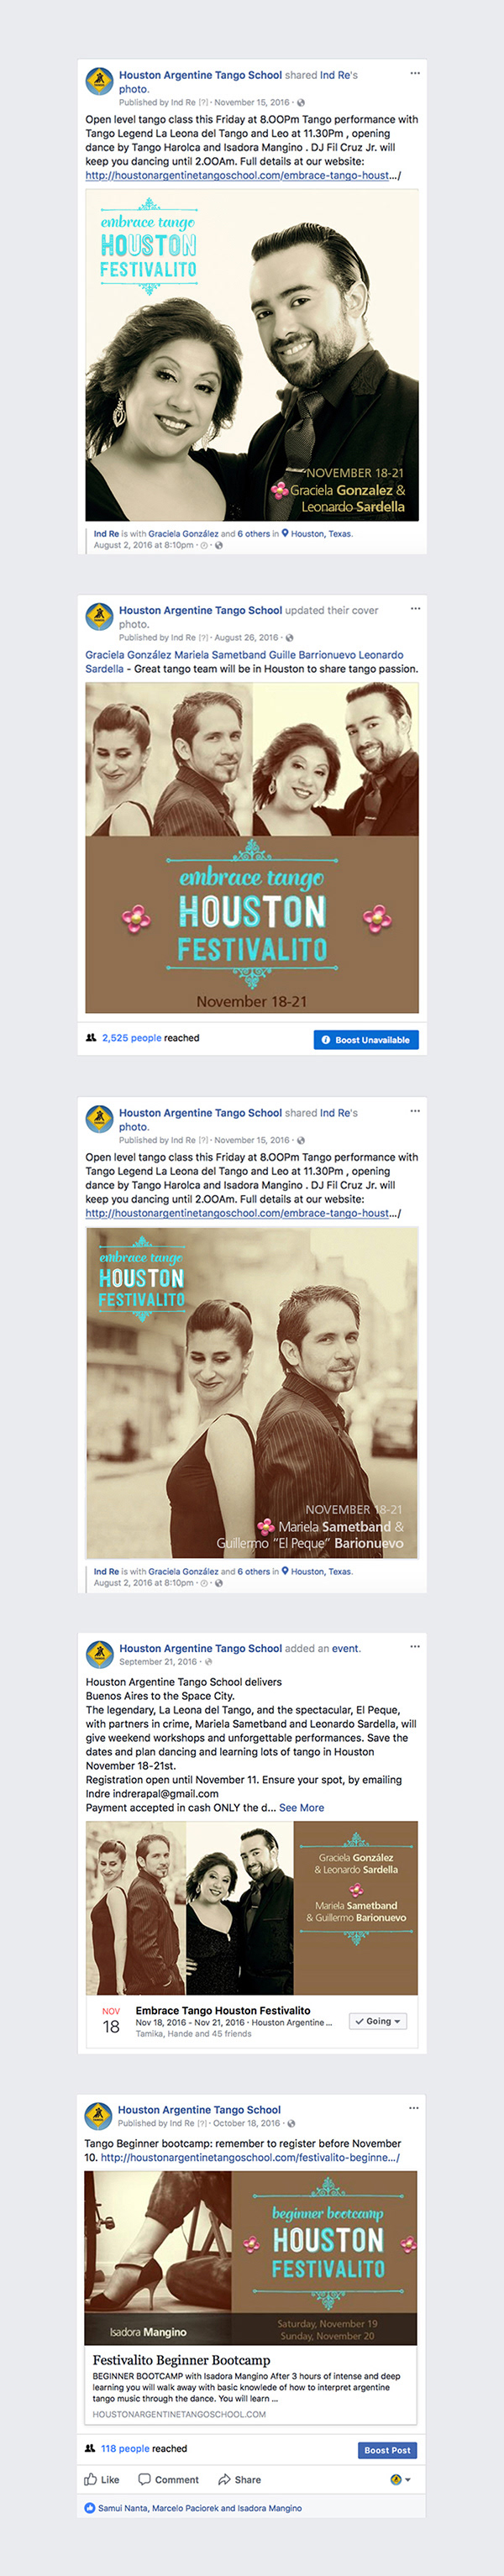Click the Boost Unavailable button
Image resolution: width=504 pixels, height=2576 pixels.
(x=366, y=1040)
